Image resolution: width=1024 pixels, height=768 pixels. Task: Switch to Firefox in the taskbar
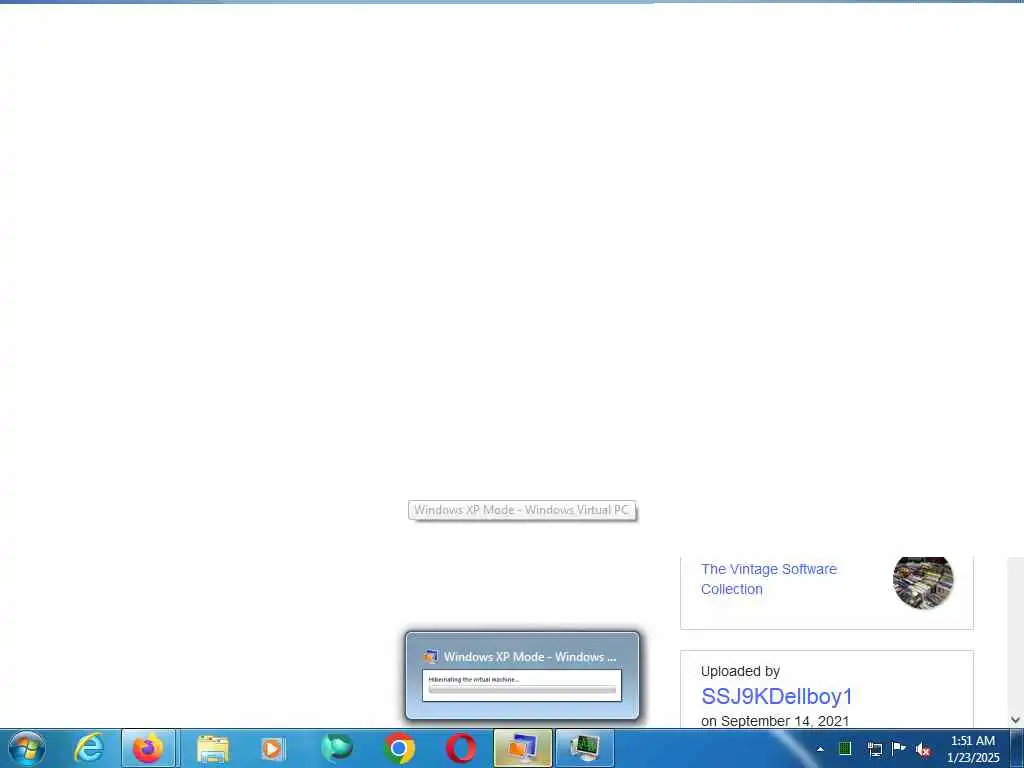point(148,748)
